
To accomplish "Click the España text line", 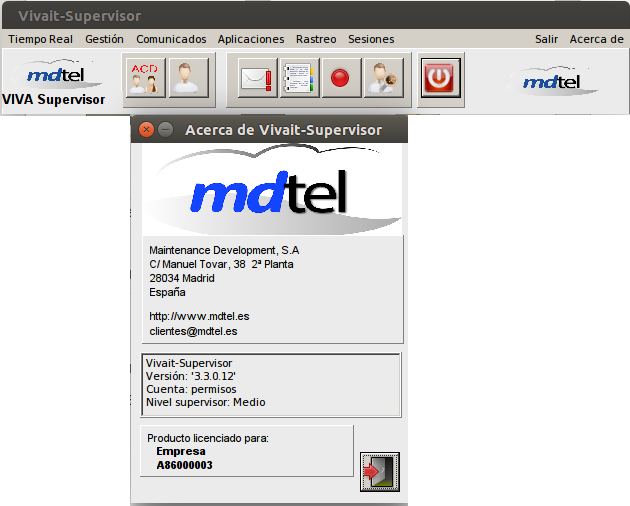I will tap(168, 292).
